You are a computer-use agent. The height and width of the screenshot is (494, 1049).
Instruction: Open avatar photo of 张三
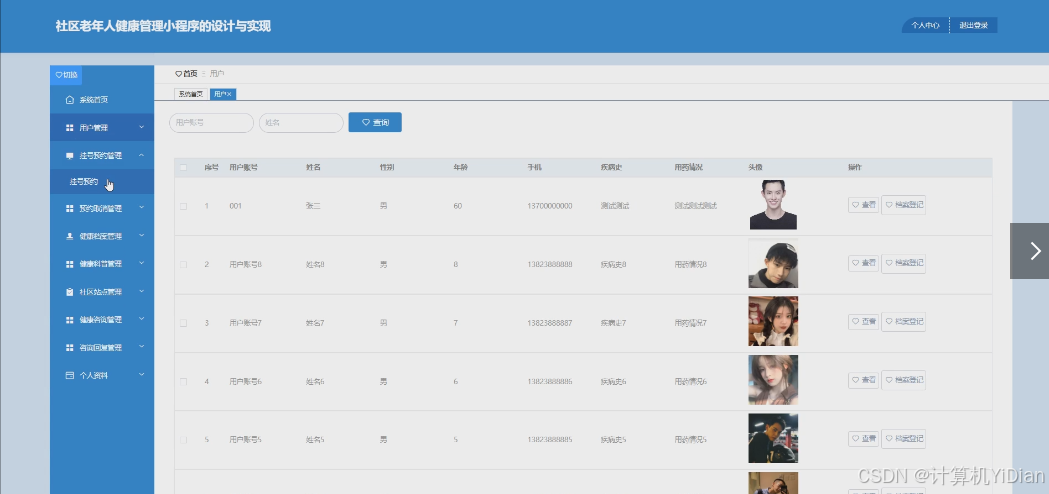(773, 205)
